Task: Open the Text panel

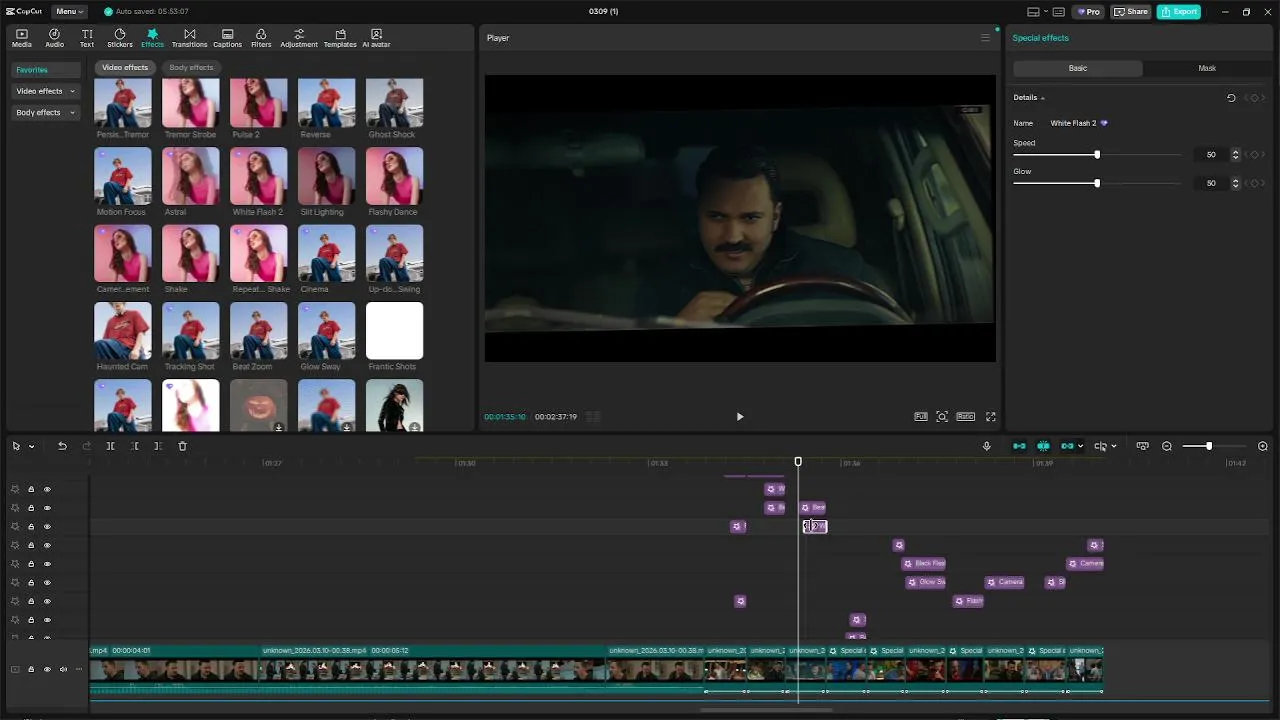Action: [87, 38]
